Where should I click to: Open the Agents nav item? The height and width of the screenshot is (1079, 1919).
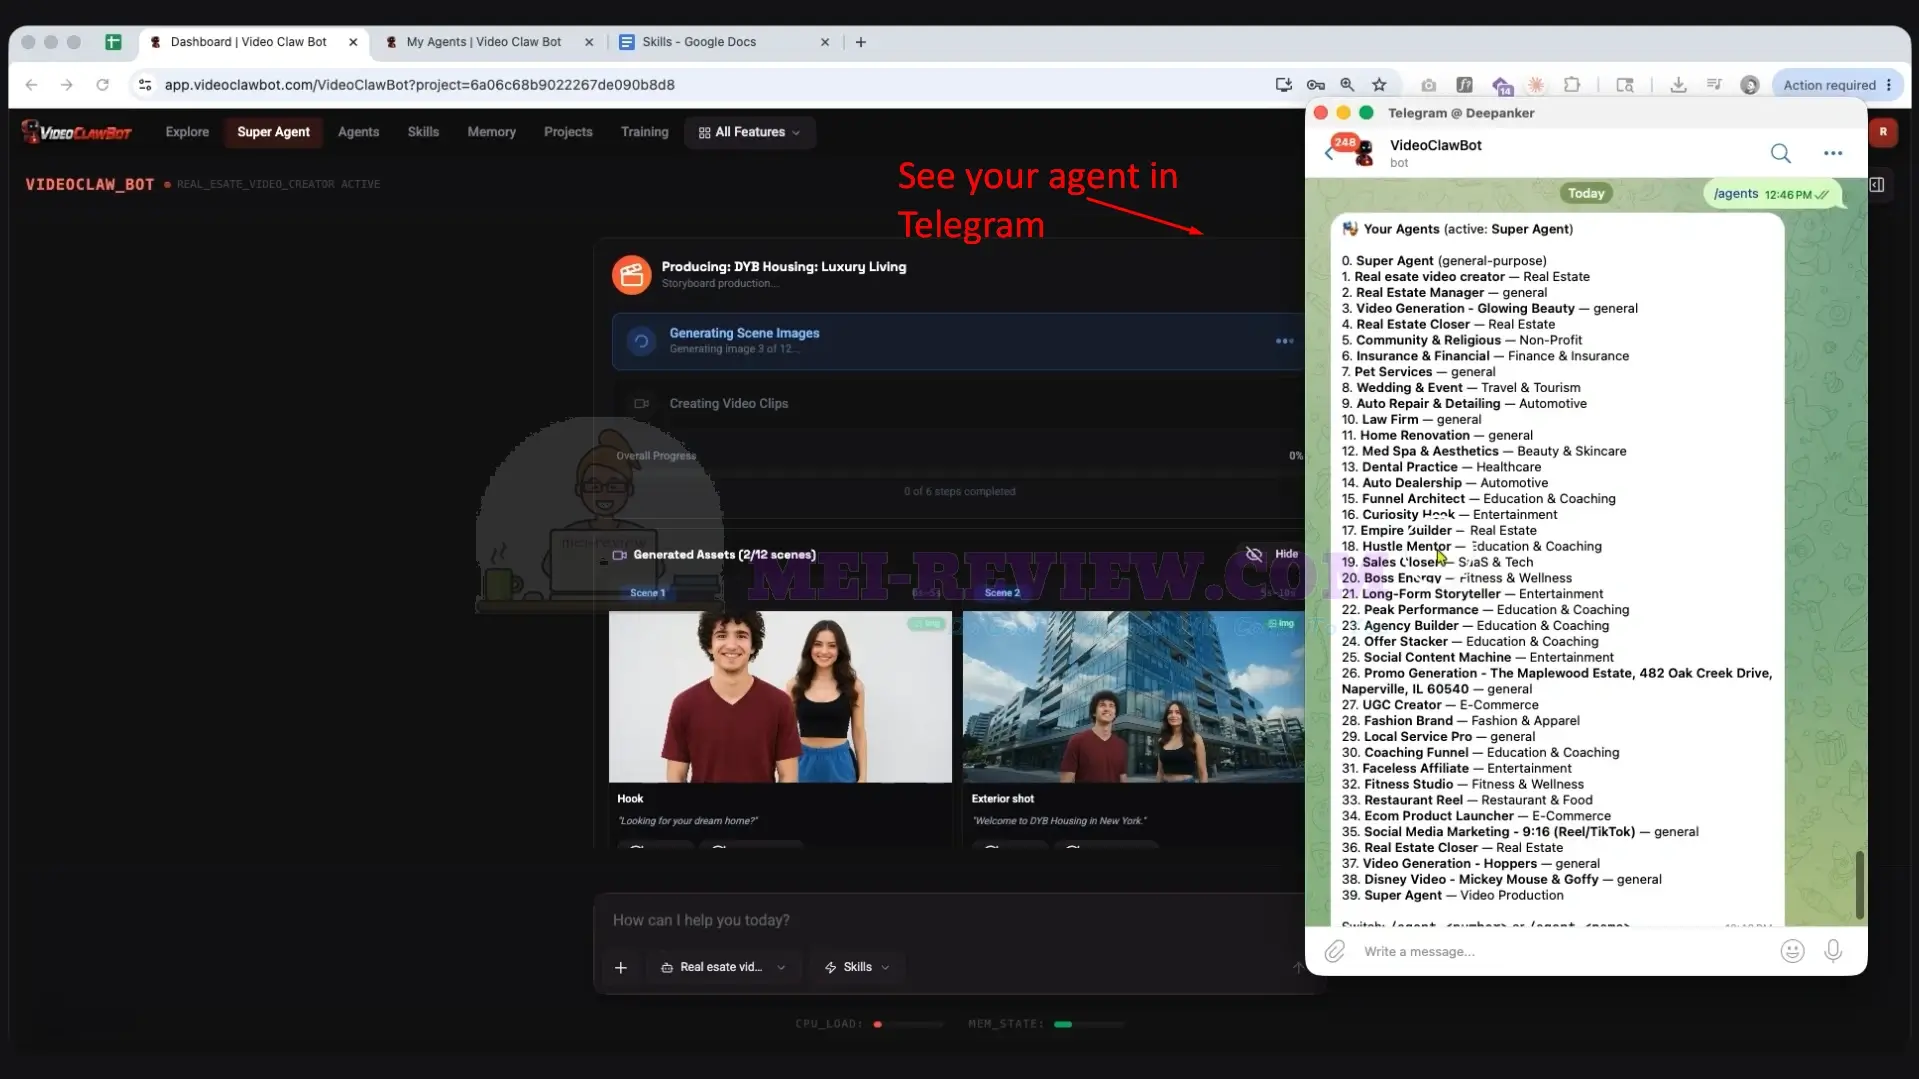358,132
